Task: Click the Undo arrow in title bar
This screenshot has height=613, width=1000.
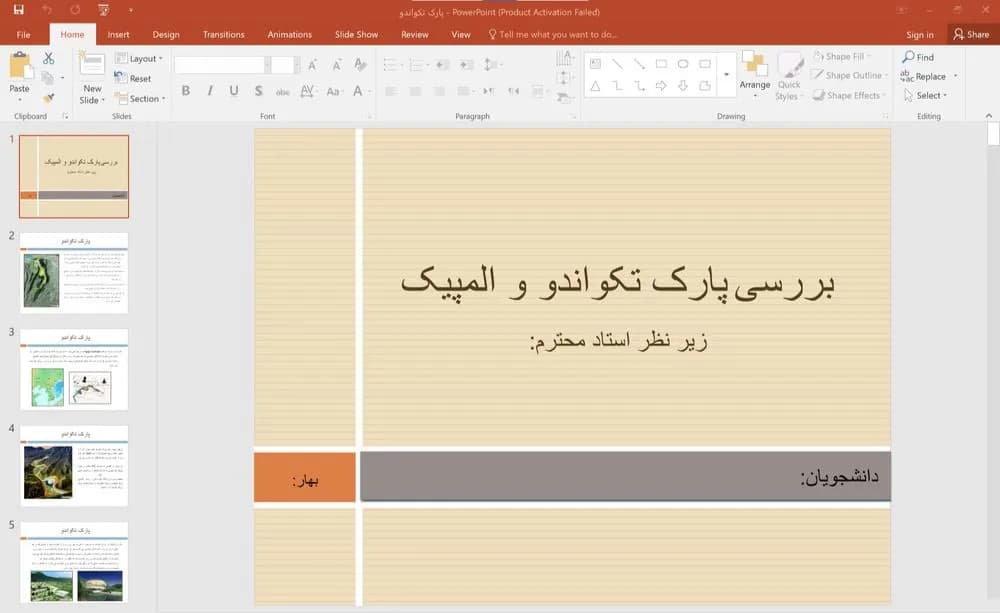Action: click(x=47, y=10)
